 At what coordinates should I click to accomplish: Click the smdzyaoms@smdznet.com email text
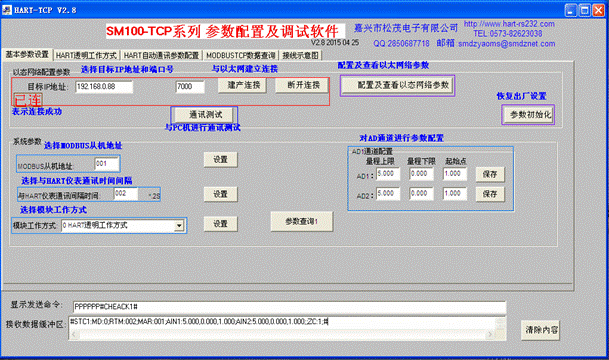coord(506,44)
